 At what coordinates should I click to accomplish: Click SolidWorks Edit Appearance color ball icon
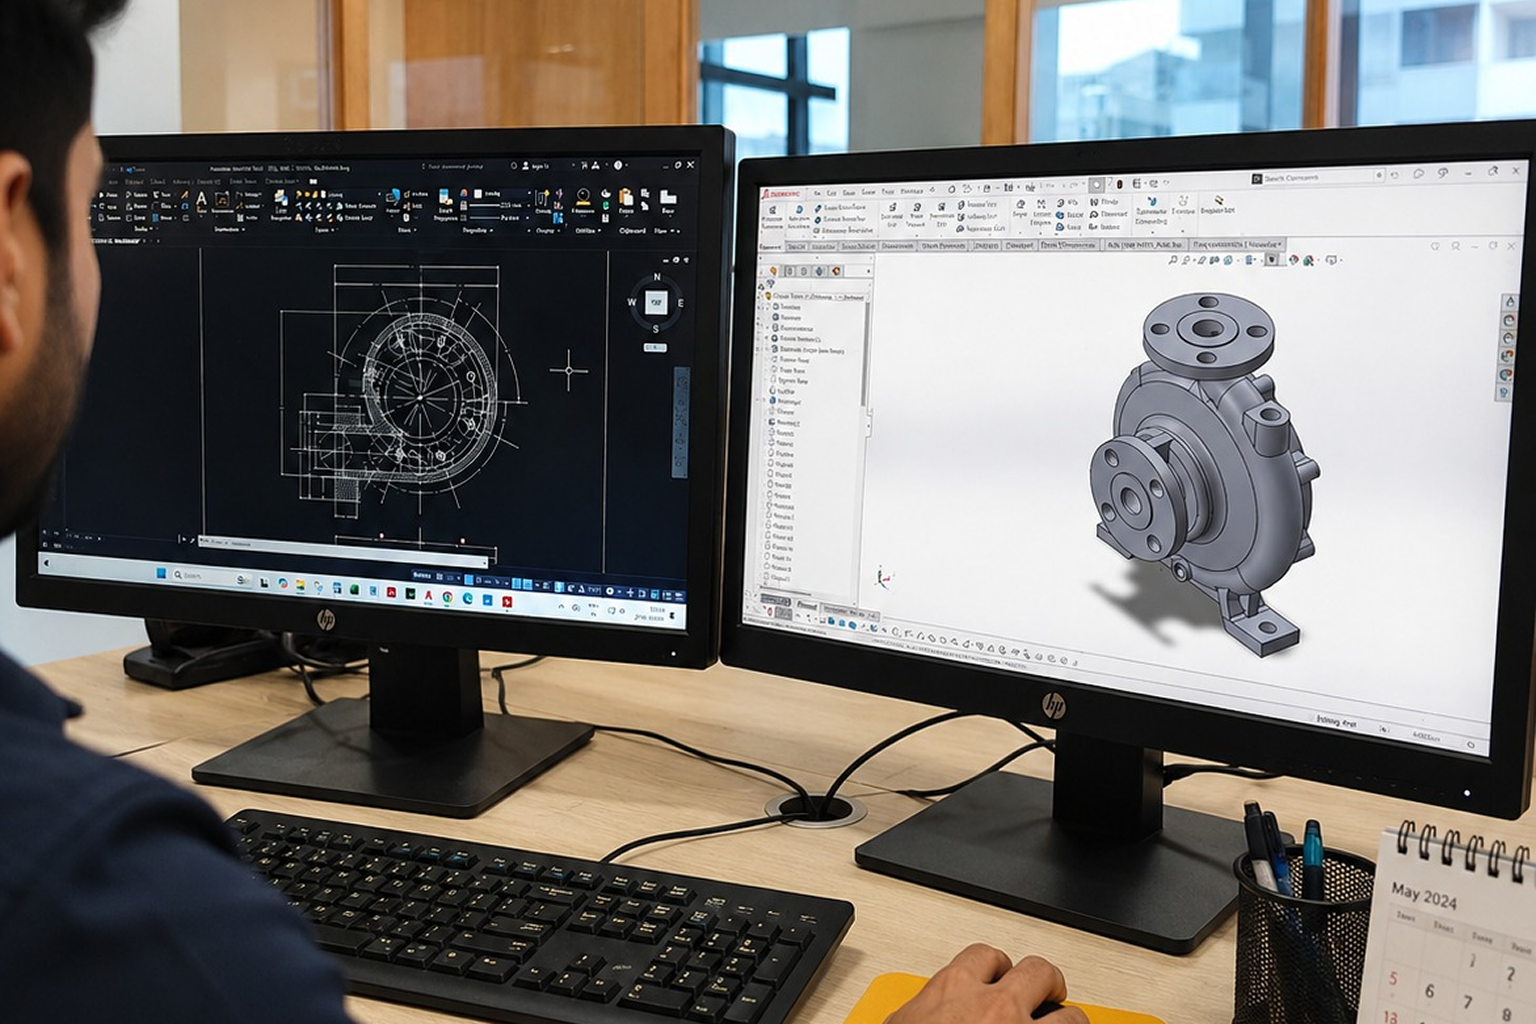click(x=1292, y=260)
